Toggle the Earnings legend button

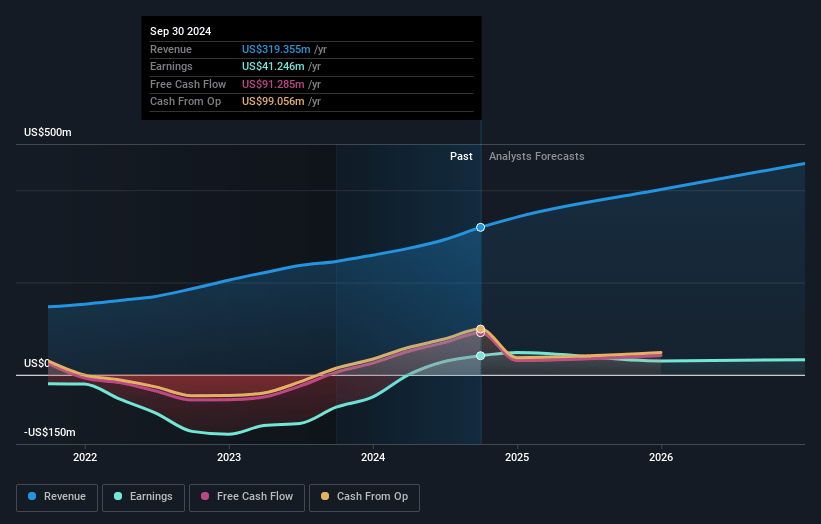click(x=143, y=497)
